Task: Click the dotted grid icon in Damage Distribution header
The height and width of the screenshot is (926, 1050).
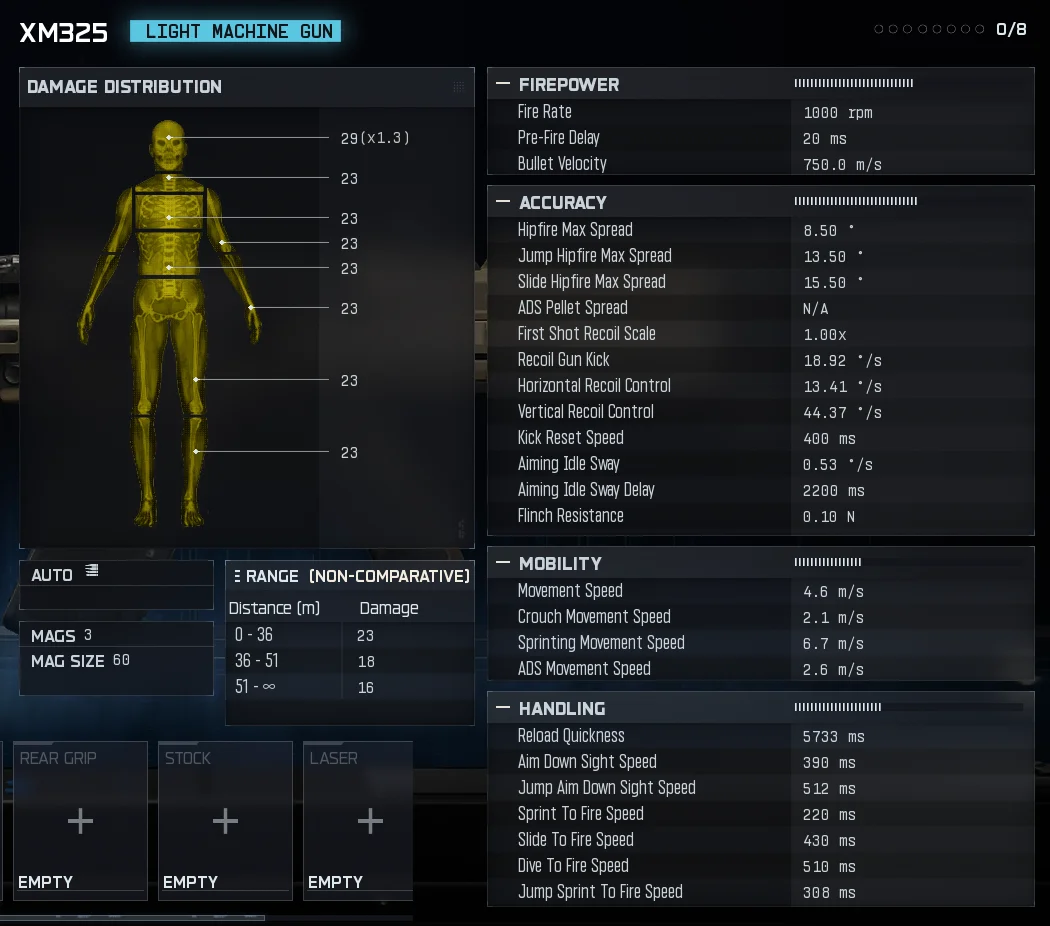Action: 459,87
